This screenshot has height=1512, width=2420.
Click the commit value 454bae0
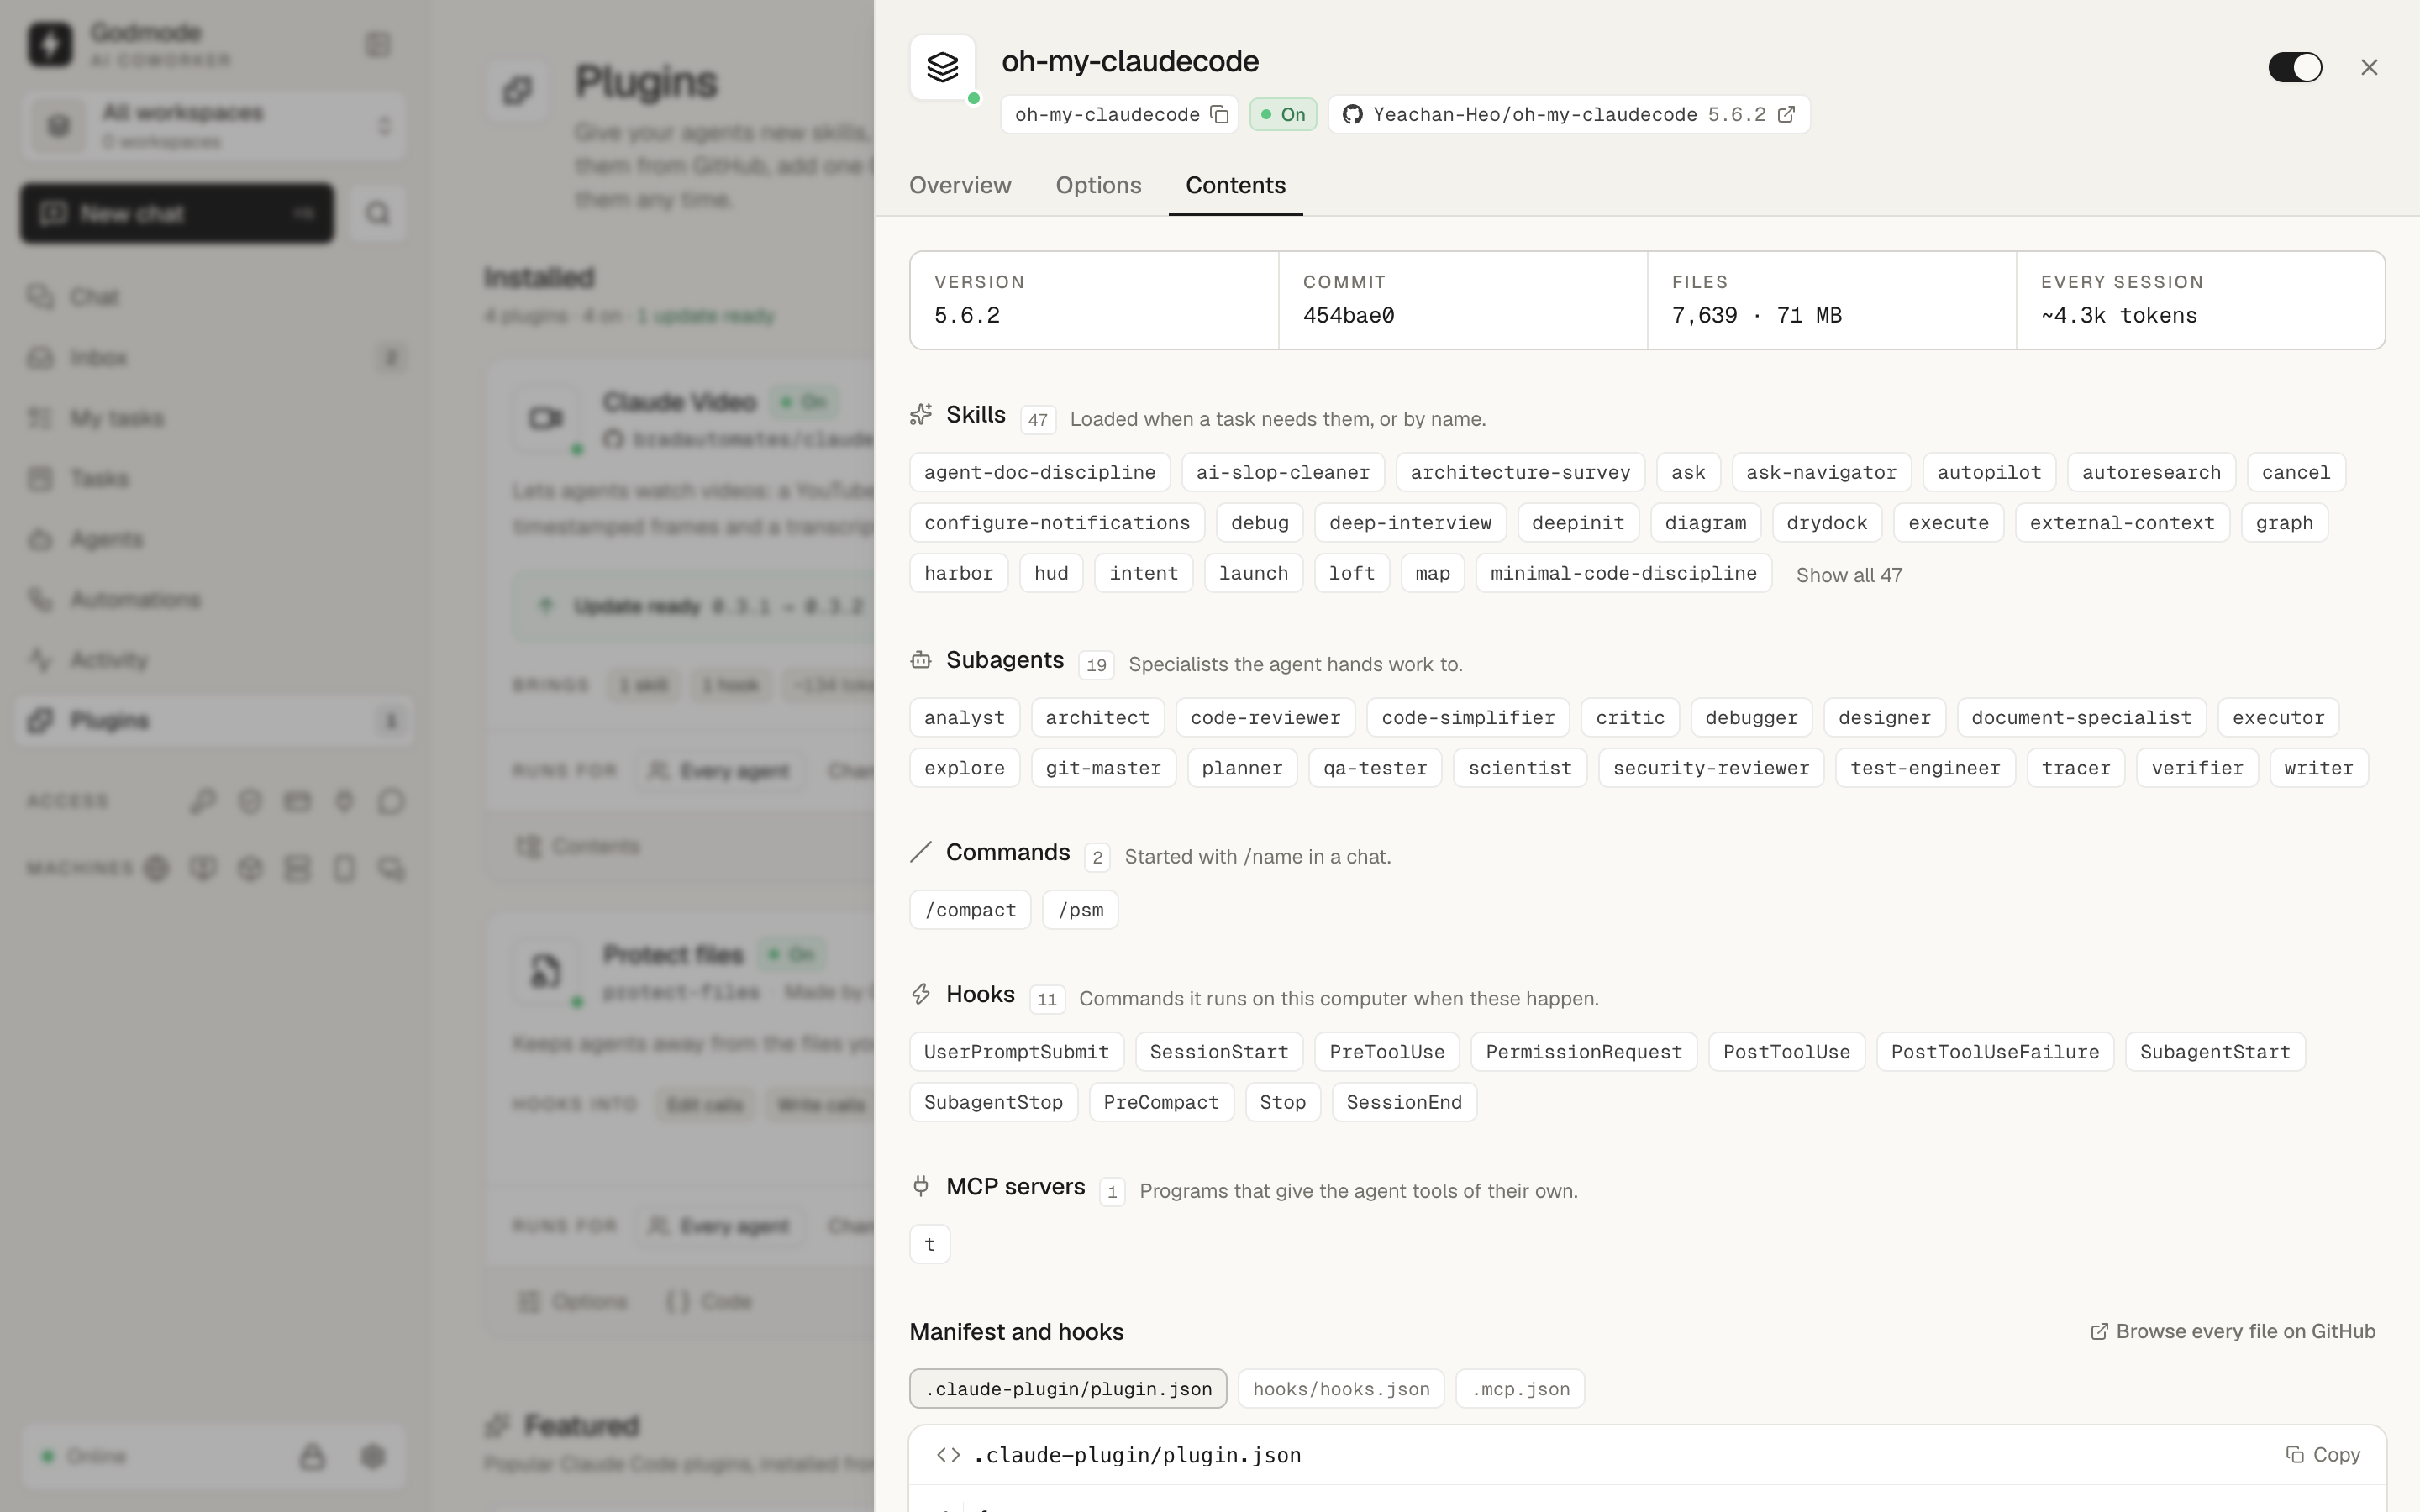point(1348,315)
